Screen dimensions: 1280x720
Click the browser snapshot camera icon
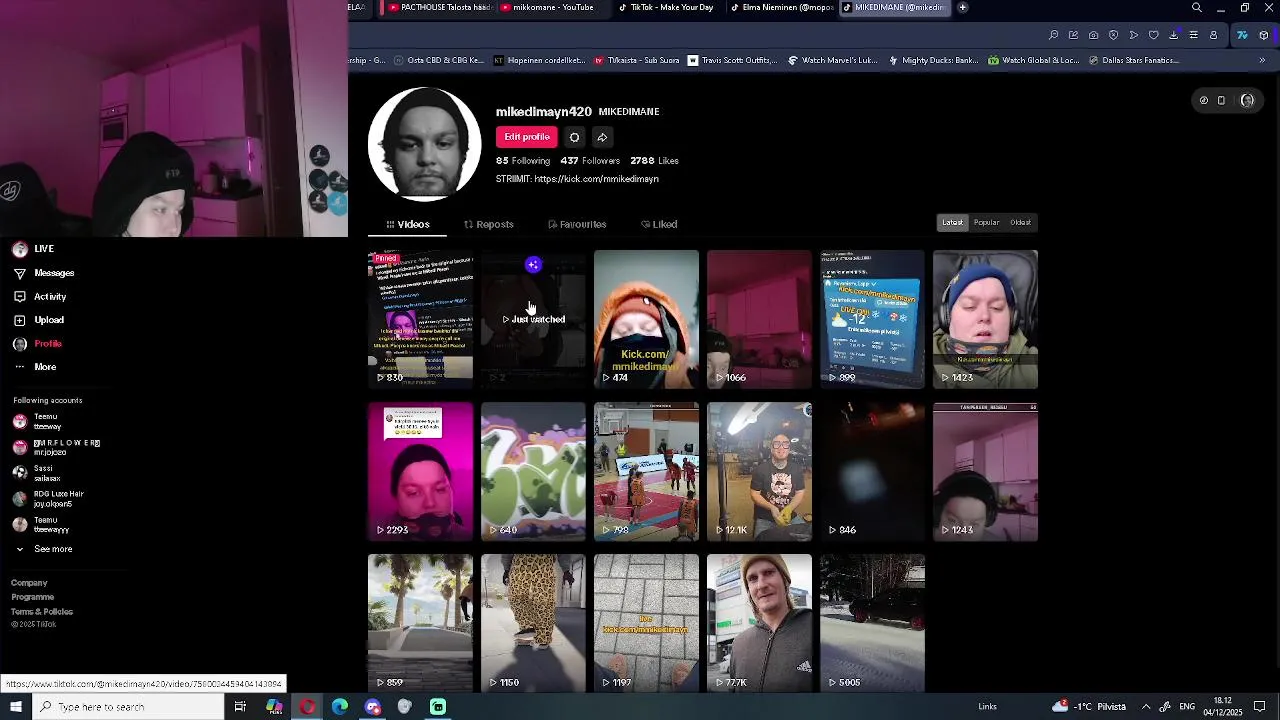[x=1093, y=35]
